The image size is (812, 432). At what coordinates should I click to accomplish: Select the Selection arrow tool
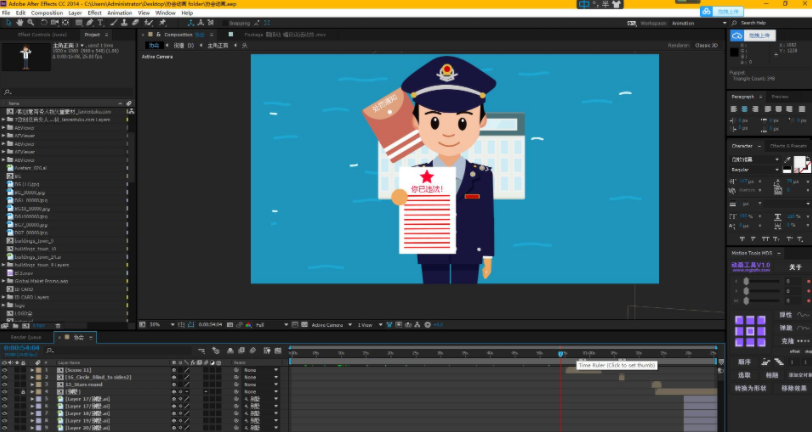pos(9,23)
